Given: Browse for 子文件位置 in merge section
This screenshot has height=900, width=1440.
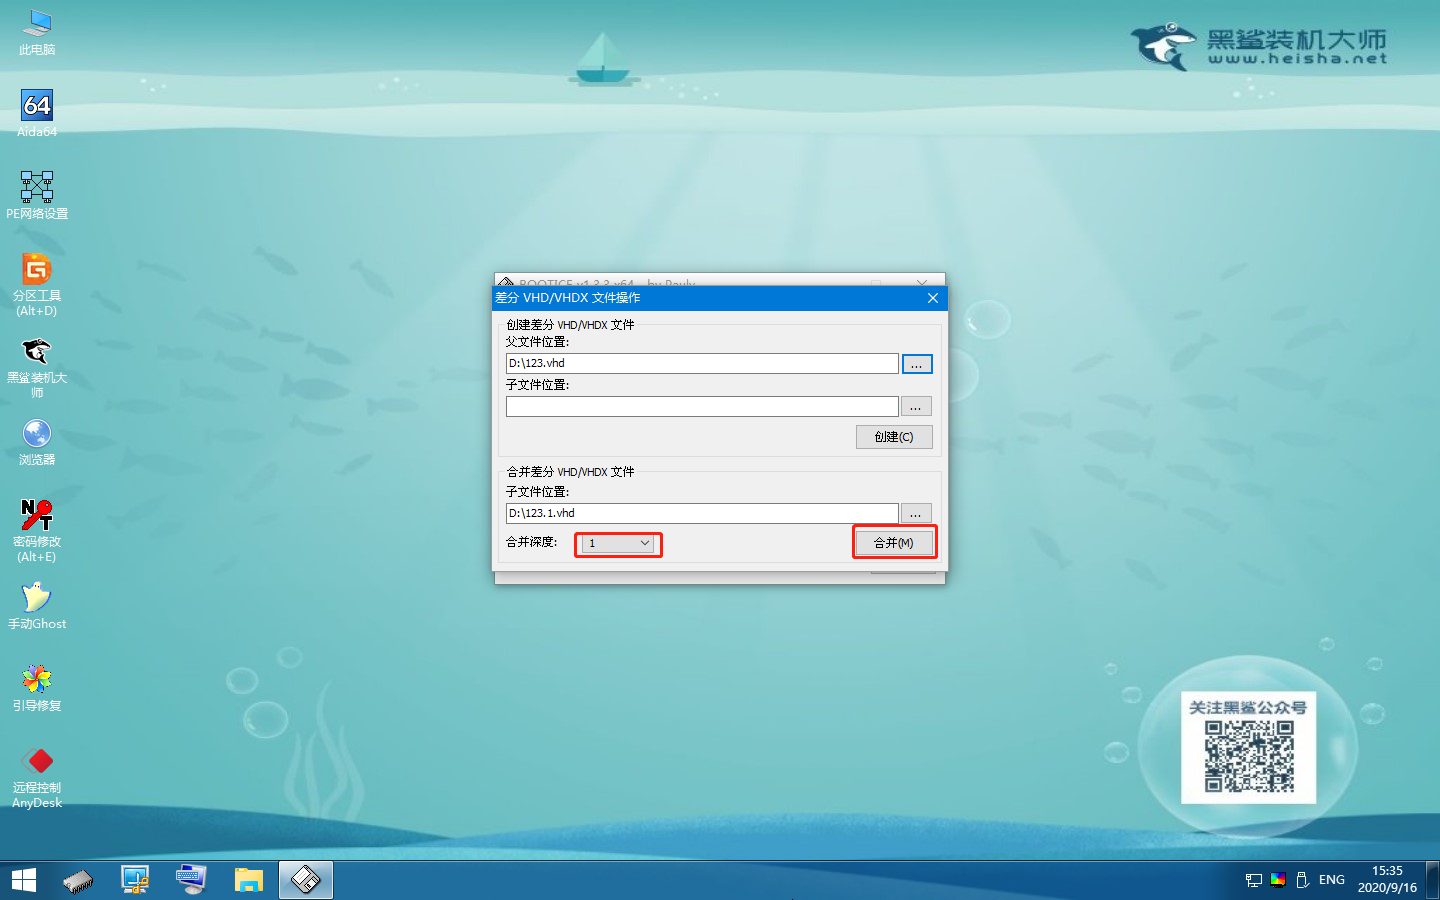Looking at the screenshot, I should tap(917, 513).
